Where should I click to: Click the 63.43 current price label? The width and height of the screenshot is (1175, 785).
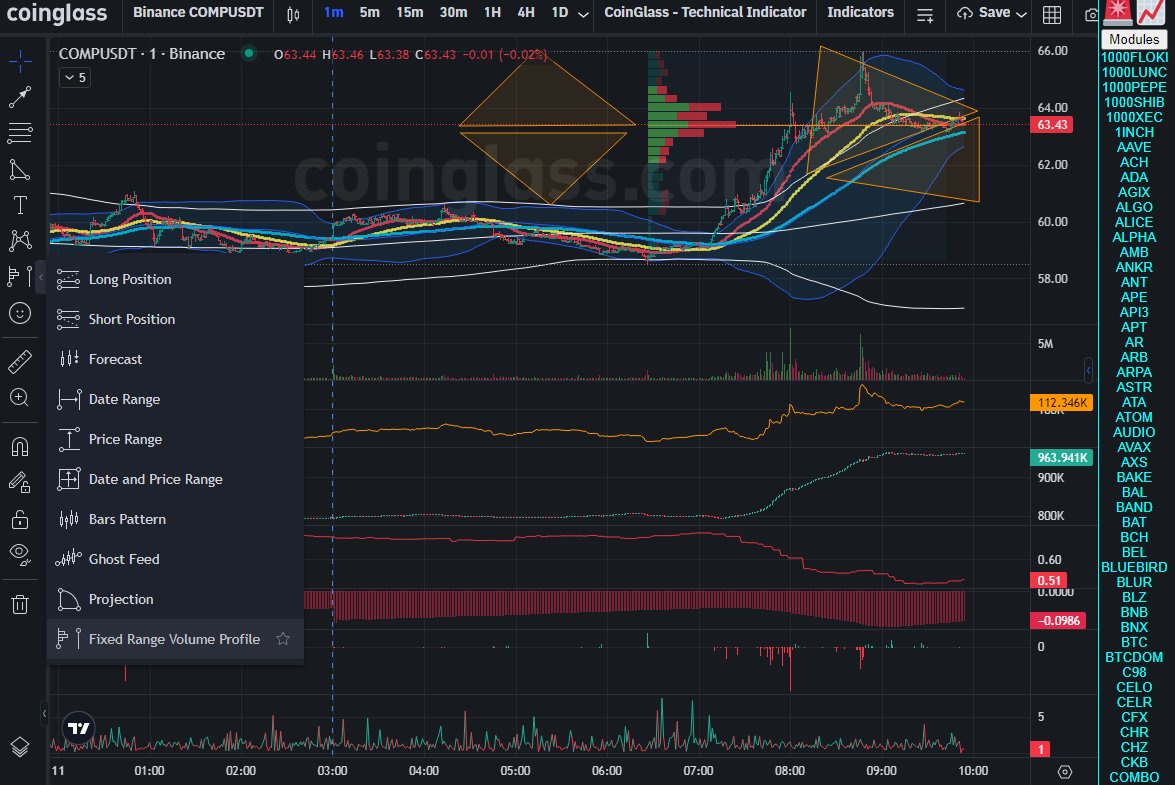pos(1051,124)
